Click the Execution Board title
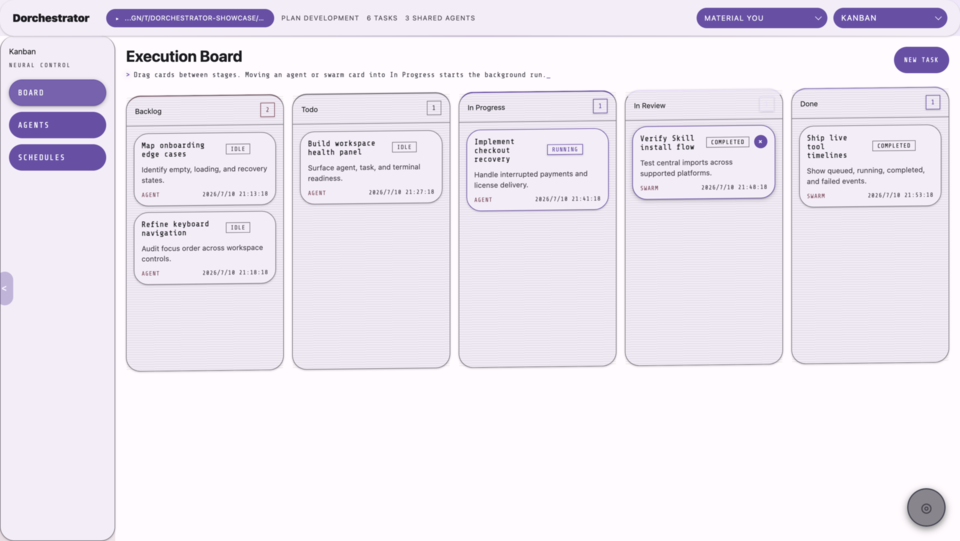960x541 pixels. coord(184,56)
